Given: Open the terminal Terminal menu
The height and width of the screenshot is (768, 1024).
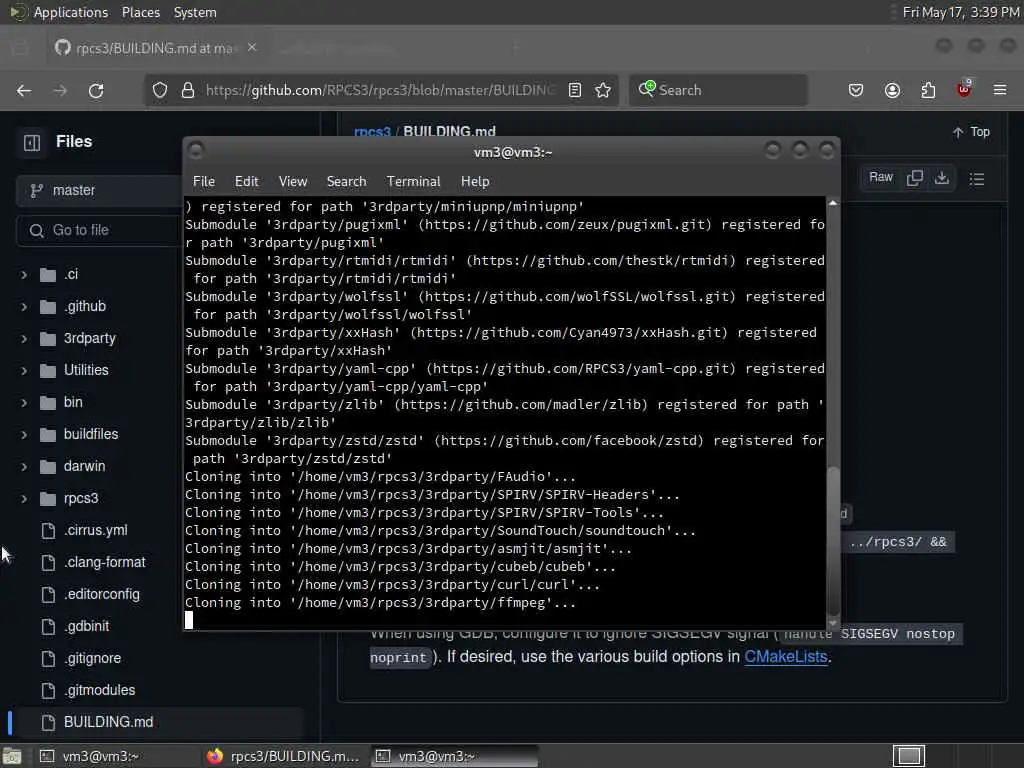Looking at the screenshot, I should click(x=413, y=182).
